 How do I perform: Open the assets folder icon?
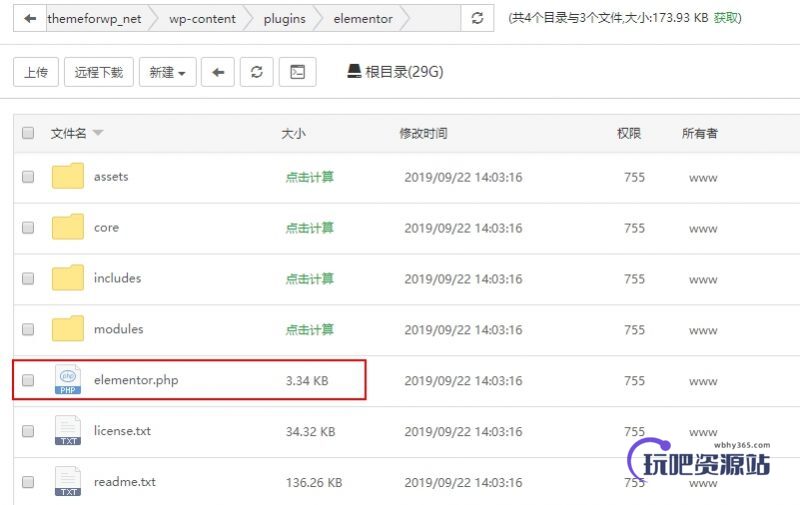[68, 176]
